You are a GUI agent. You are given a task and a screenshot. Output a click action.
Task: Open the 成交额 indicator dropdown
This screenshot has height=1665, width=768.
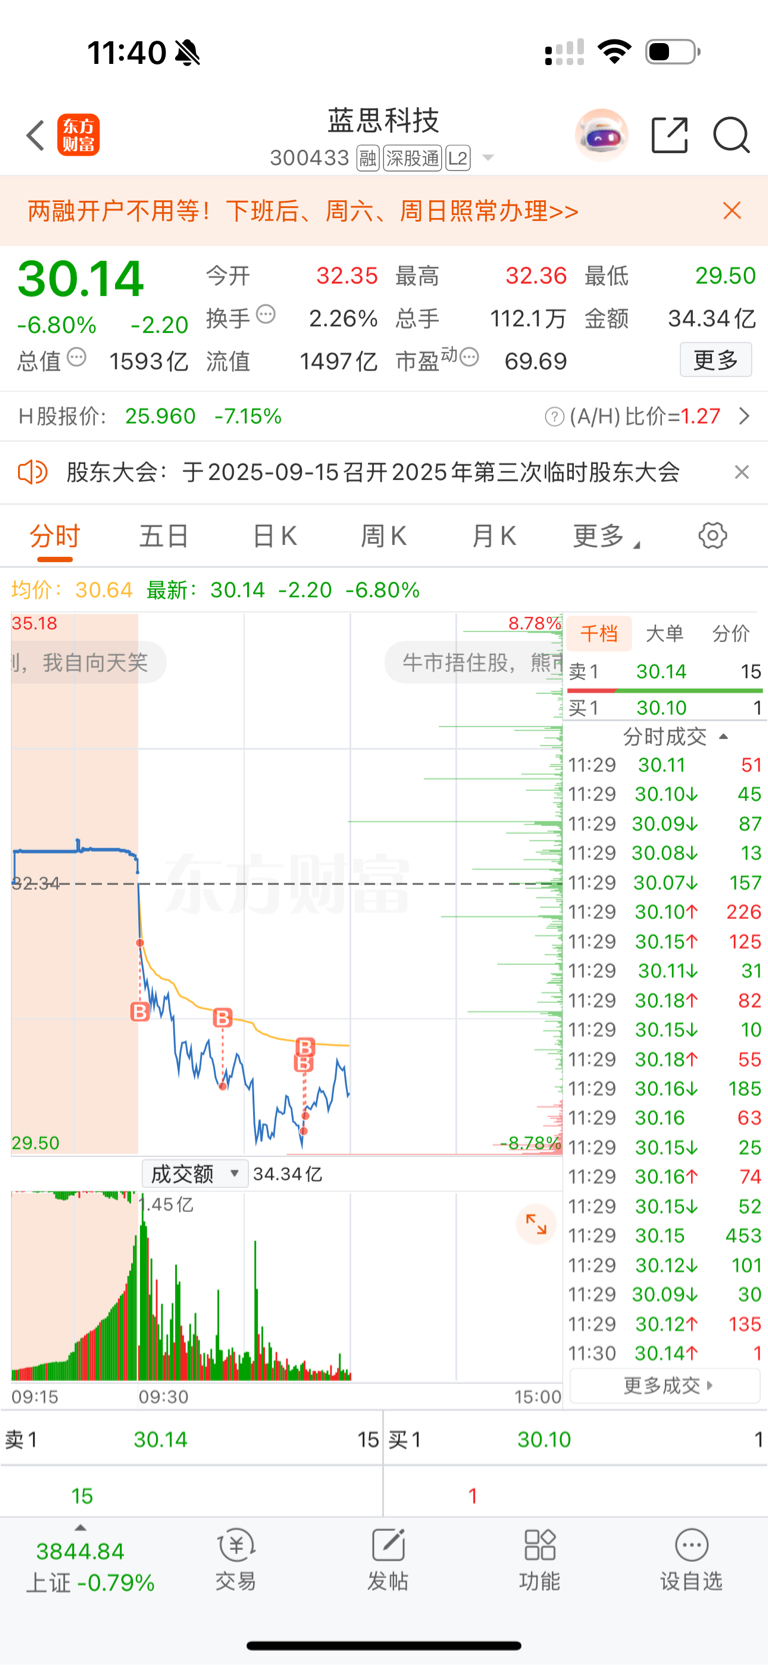click(x=195, y=1174)
